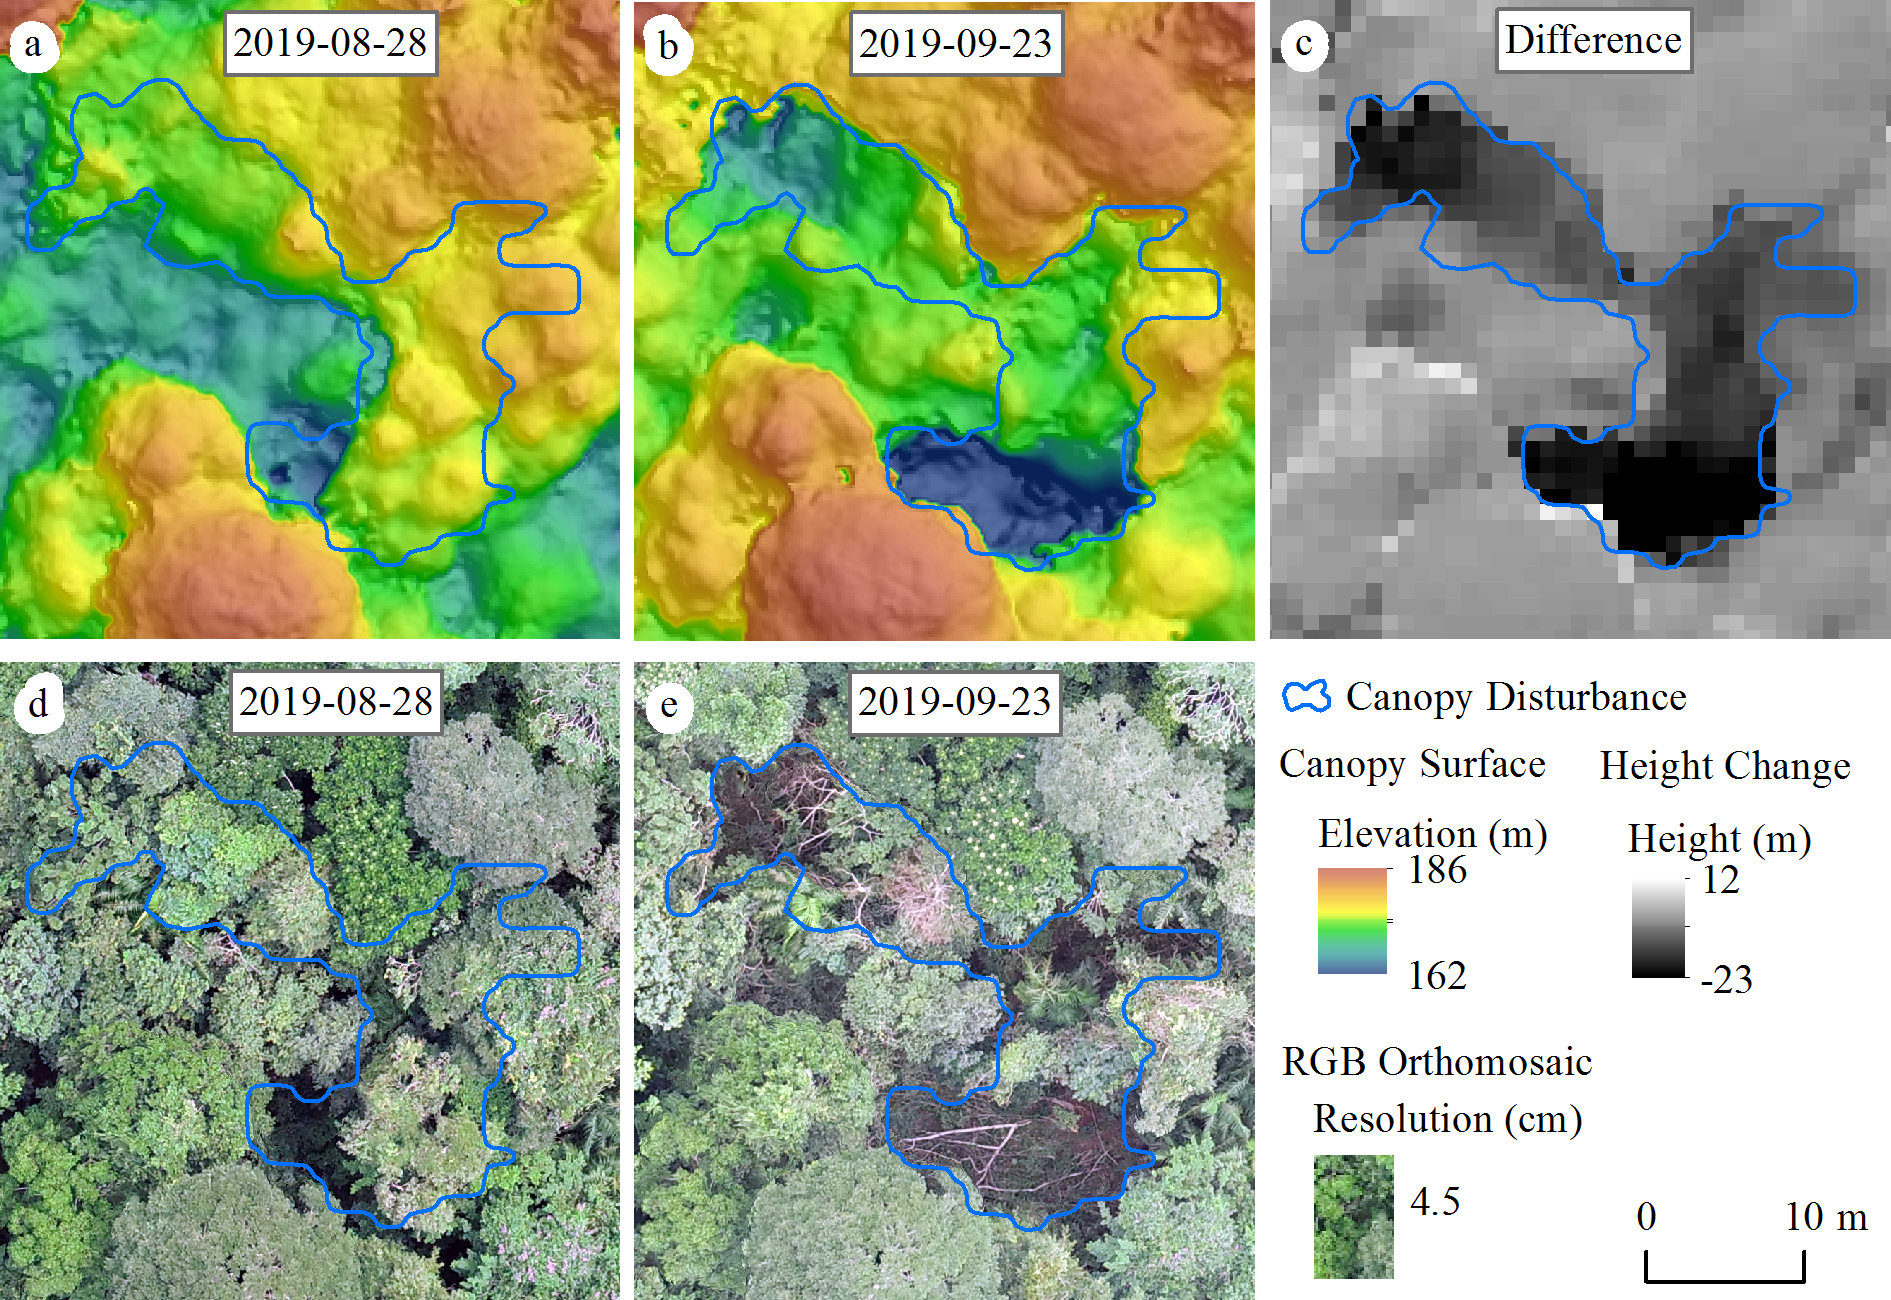1891x1300 pixels.
Task: Click the 2019-08-28 label on the aerial photo
Action: [x=336, y=702]
